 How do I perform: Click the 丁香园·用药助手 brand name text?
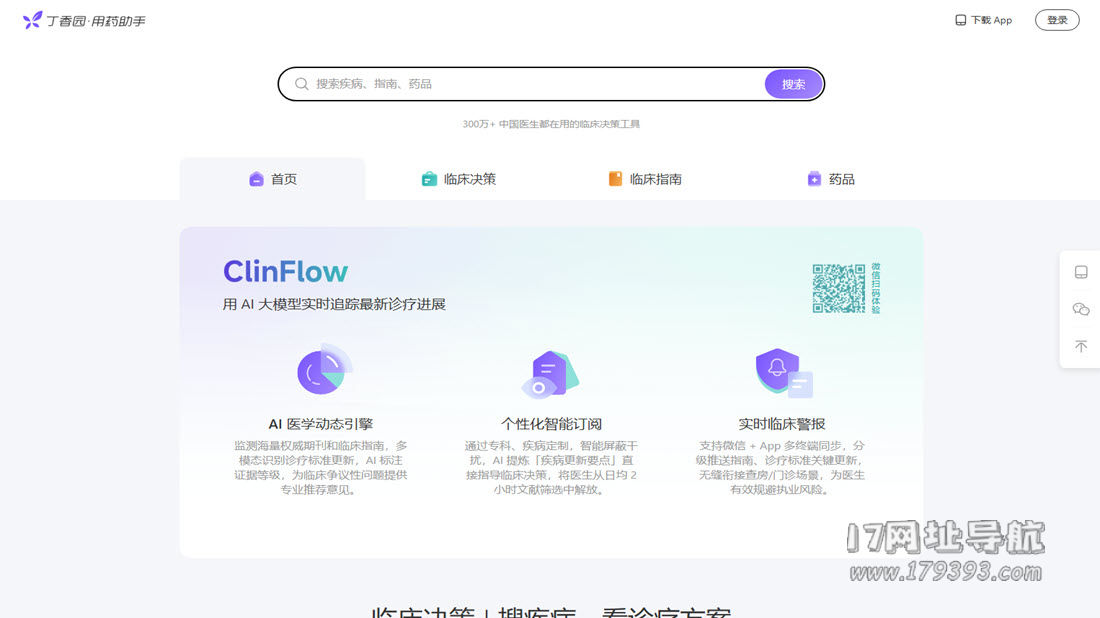[x=96, y=21]
